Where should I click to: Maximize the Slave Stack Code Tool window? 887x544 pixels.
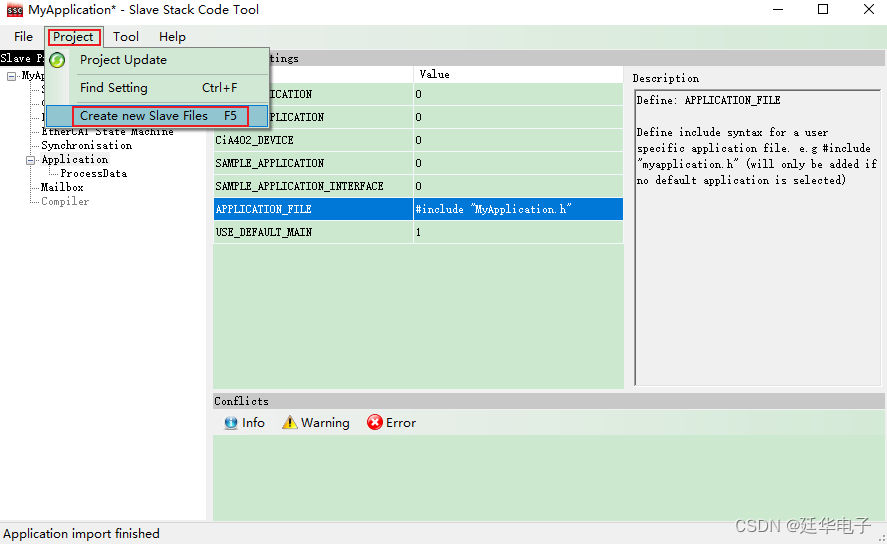pyautogui.click(x=823, y=10)
